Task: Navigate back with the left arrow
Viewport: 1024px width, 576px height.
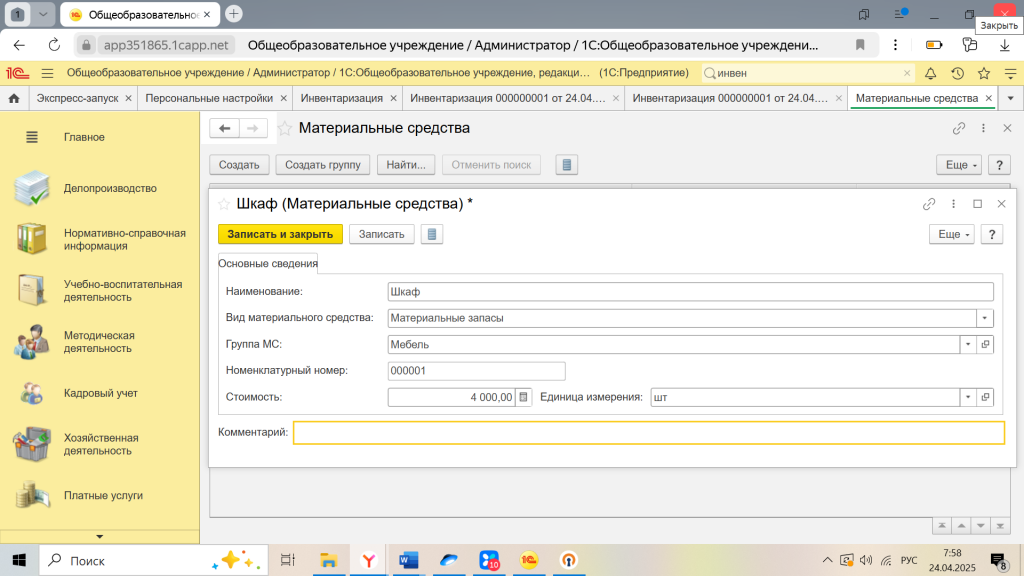Action: (x=225, y=128)
